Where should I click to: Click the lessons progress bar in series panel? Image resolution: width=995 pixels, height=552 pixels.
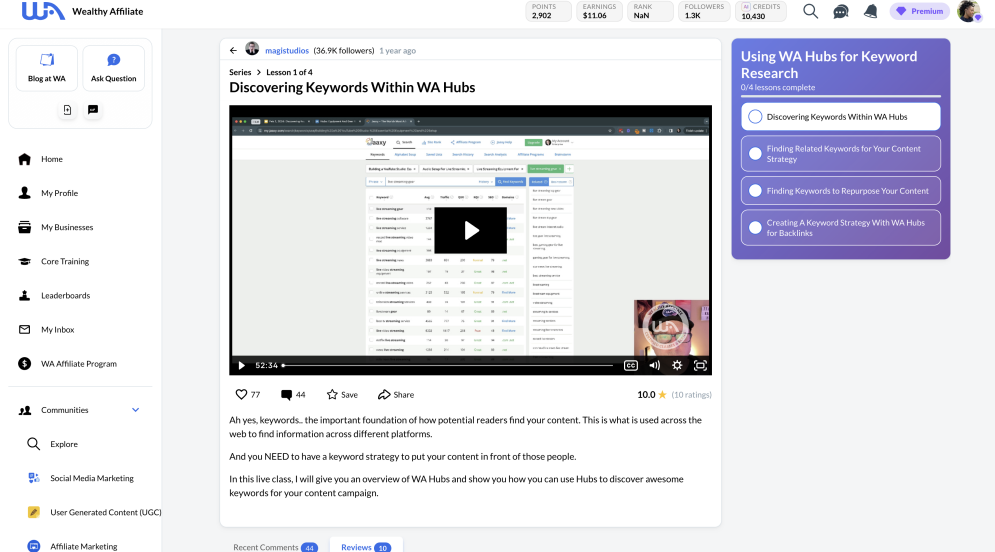[x=841, y=96]
